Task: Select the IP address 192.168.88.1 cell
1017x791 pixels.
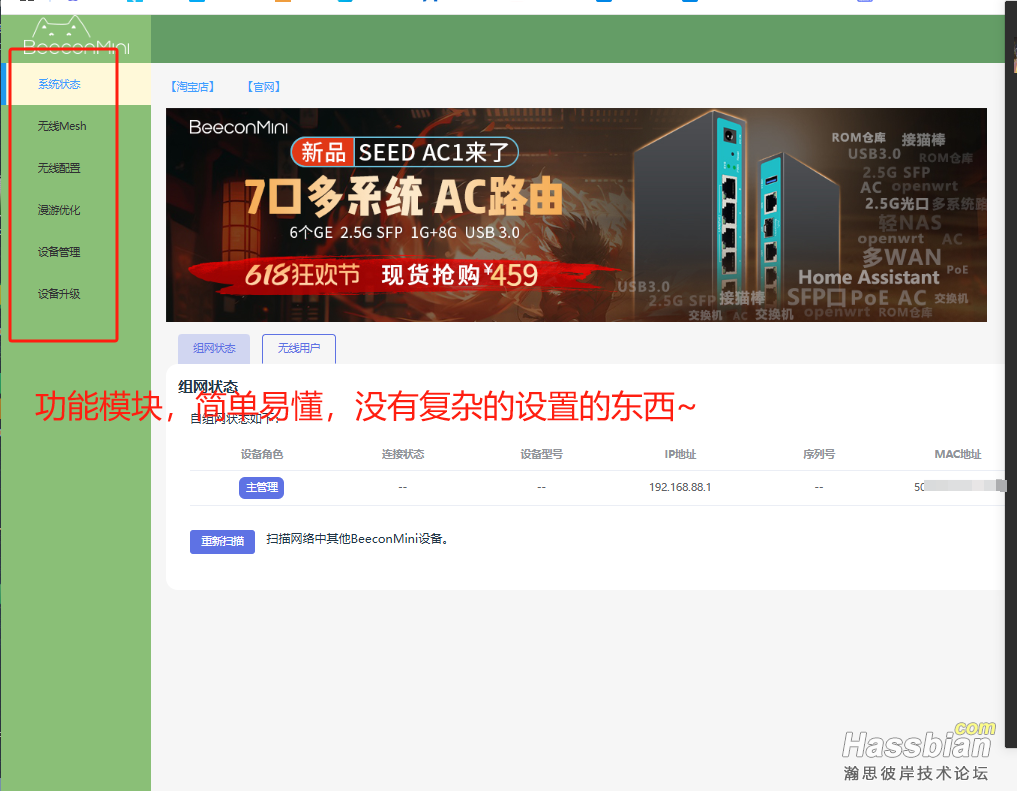Action: coord(680,488)
